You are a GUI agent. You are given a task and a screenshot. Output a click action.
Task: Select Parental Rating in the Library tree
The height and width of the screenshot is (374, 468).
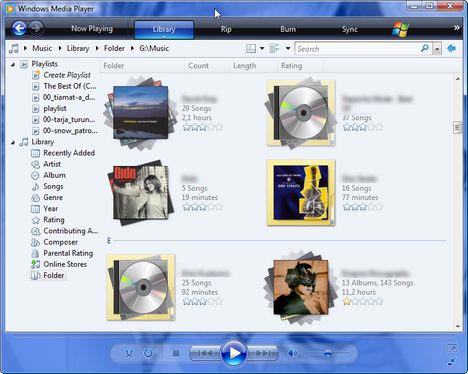pyautogui.click(x=68, y=253)
